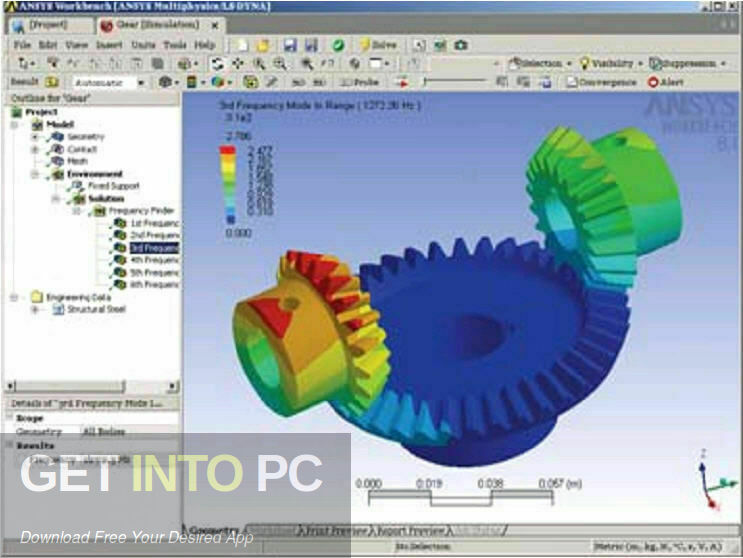Open the Visibility dropdown
The height and width of the screenshot is (558, 743).
(x=612, y=63)
